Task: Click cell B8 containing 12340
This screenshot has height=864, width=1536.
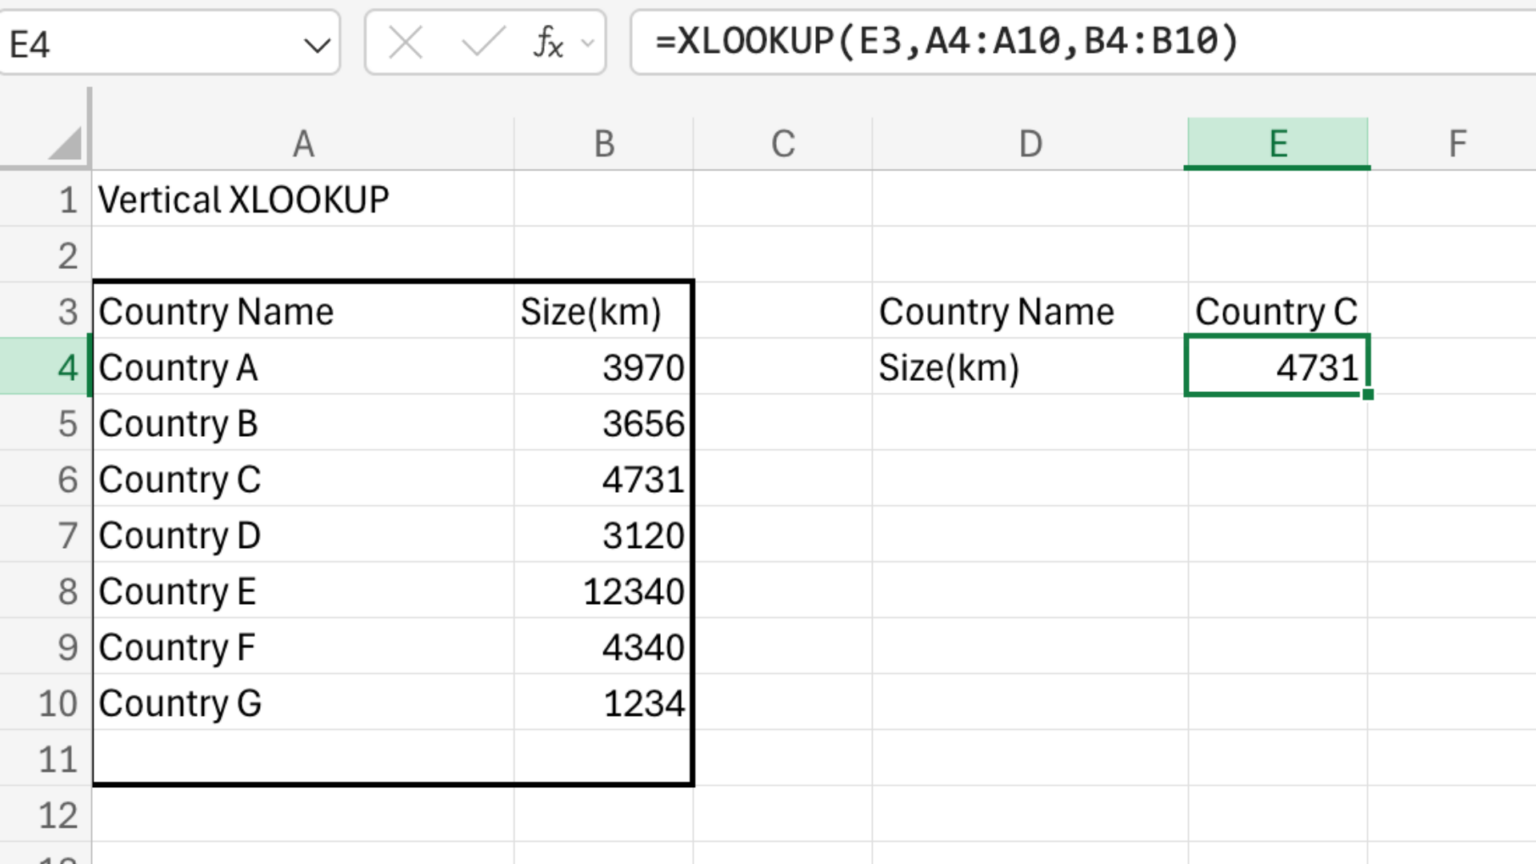Action: click(x=604, y=591)
